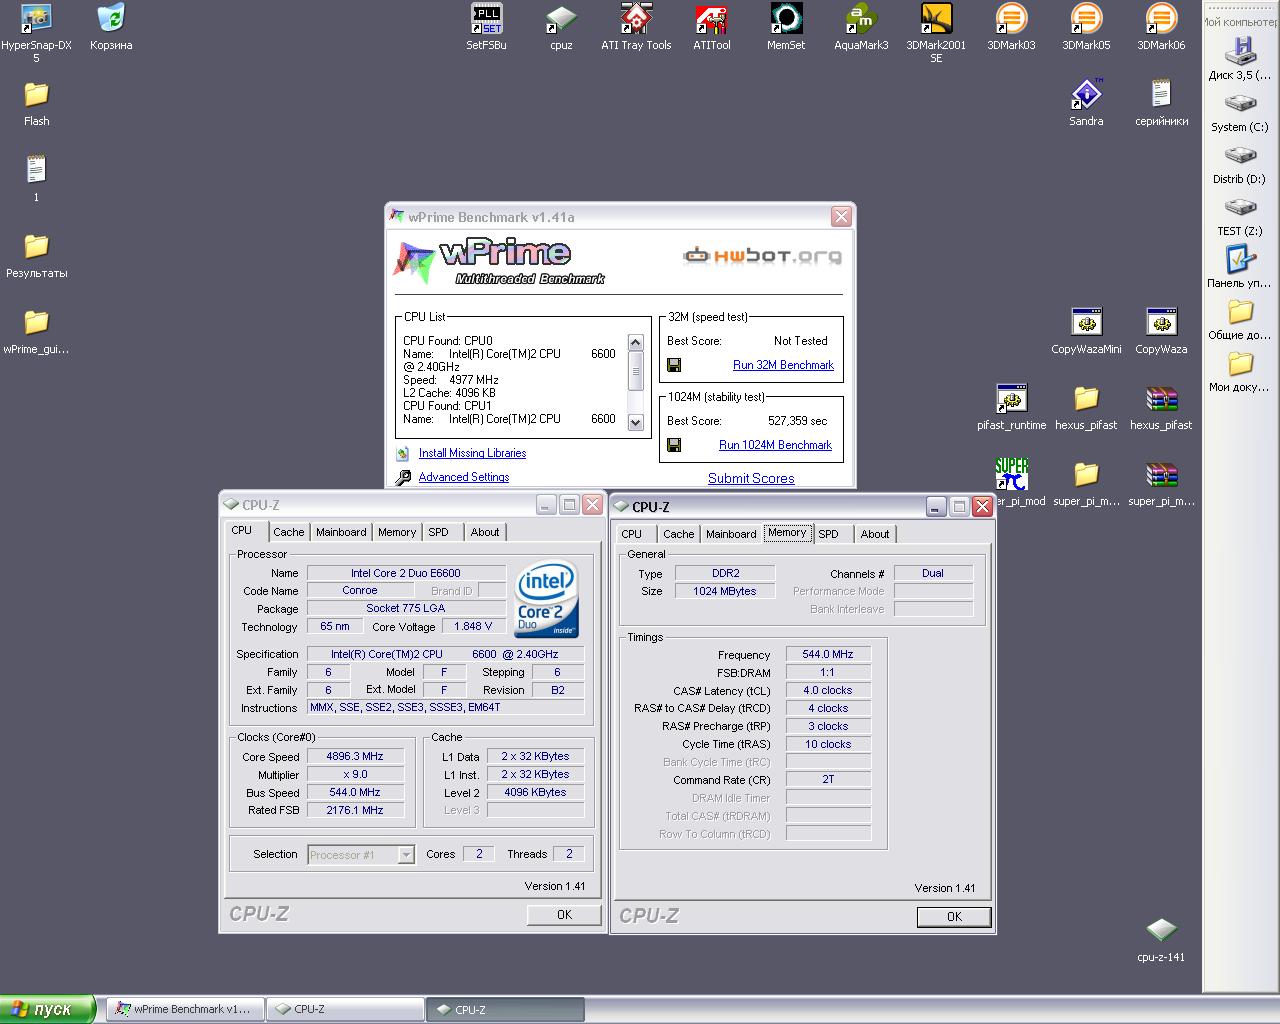
Task: Open the pifast_runtime icon
Action: pyautogui.click(x=1011, y=398)
